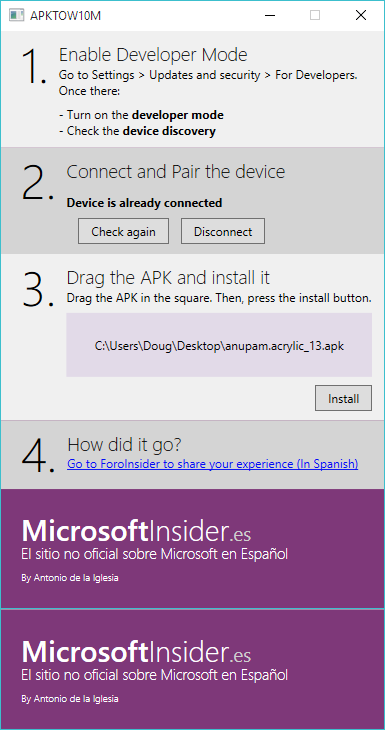Click the large step number 2
Screen dimensions: 385x730
point(38,183)
